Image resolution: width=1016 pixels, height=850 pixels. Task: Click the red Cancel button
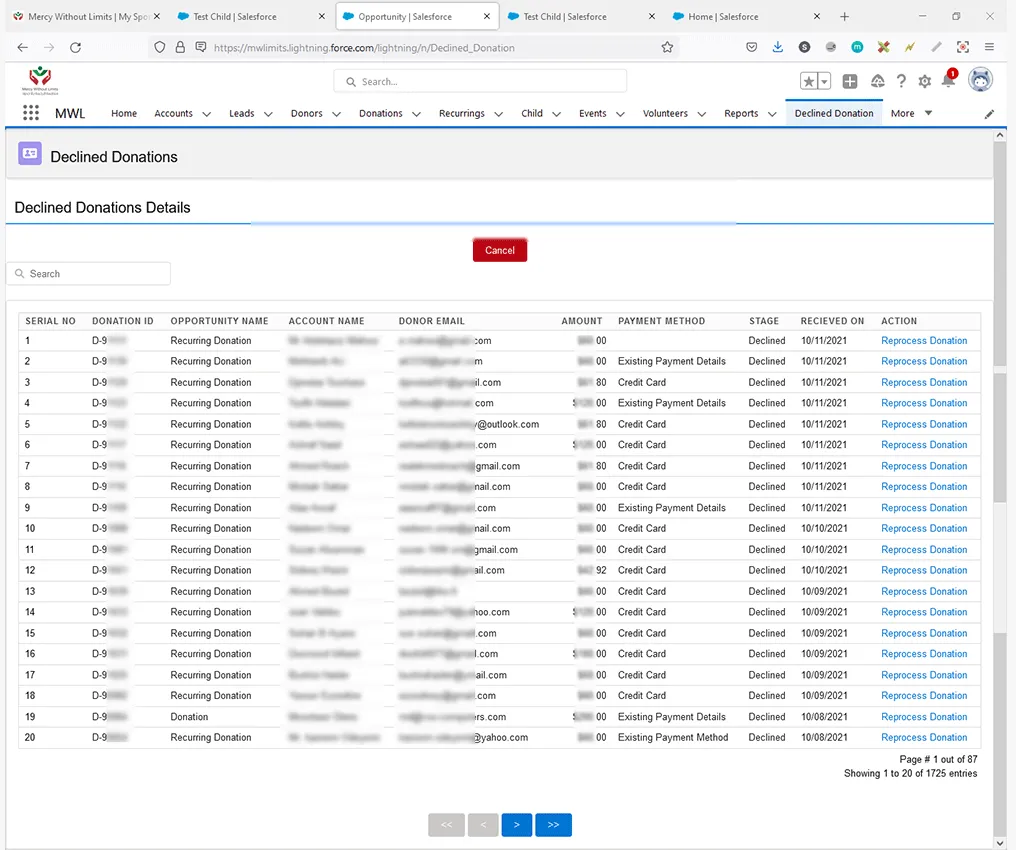(x=500, y=250)
